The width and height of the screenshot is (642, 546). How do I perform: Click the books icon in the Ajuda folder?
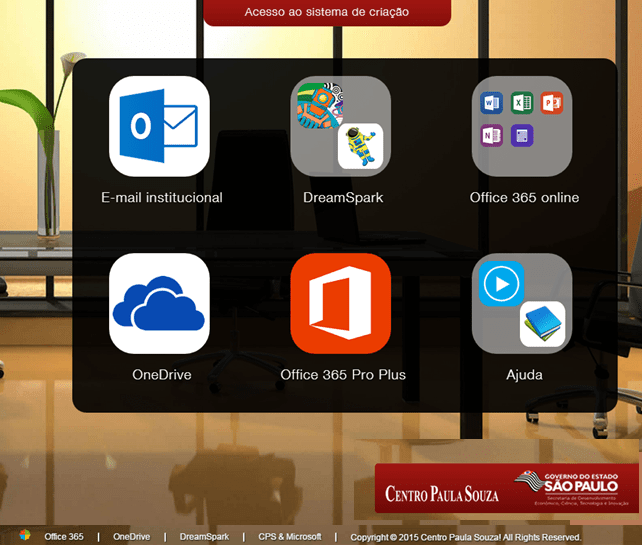pos(542,324)
